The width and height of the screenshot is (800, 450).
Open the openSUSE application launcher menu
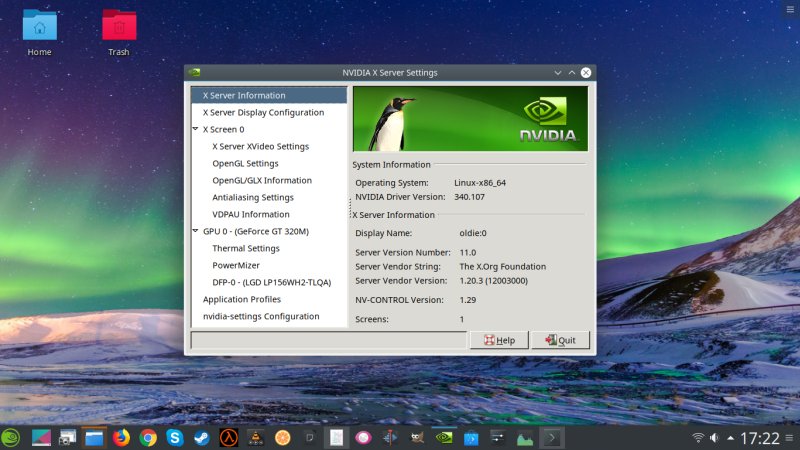click(x=11, y=438)
